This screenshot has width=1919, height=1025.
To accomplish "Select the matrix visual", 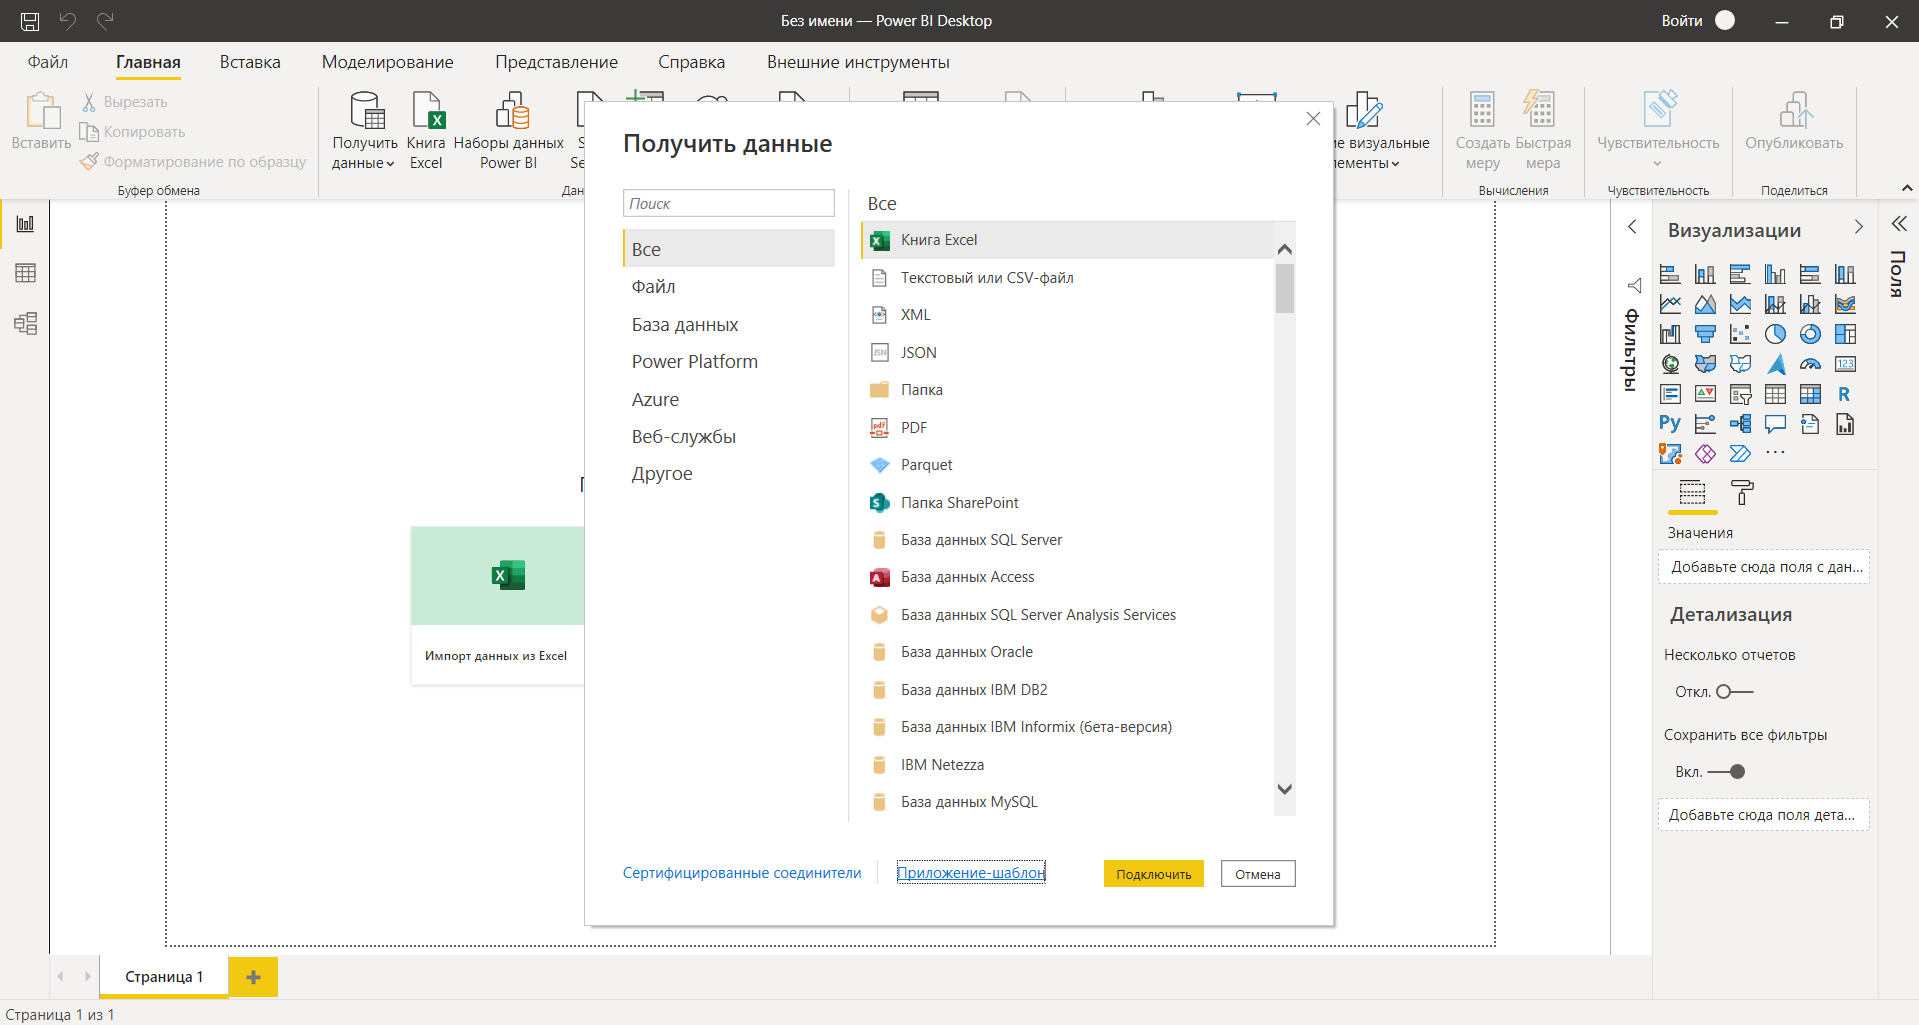I will point(1810,394).
